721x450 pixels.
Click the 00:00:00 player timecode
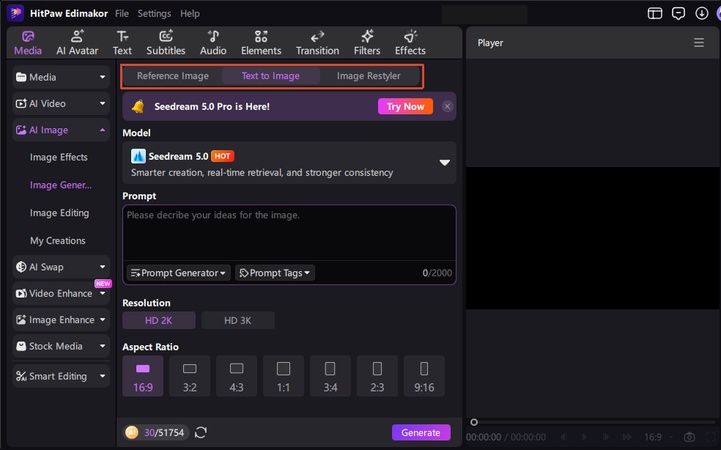(x=483, y=437)
